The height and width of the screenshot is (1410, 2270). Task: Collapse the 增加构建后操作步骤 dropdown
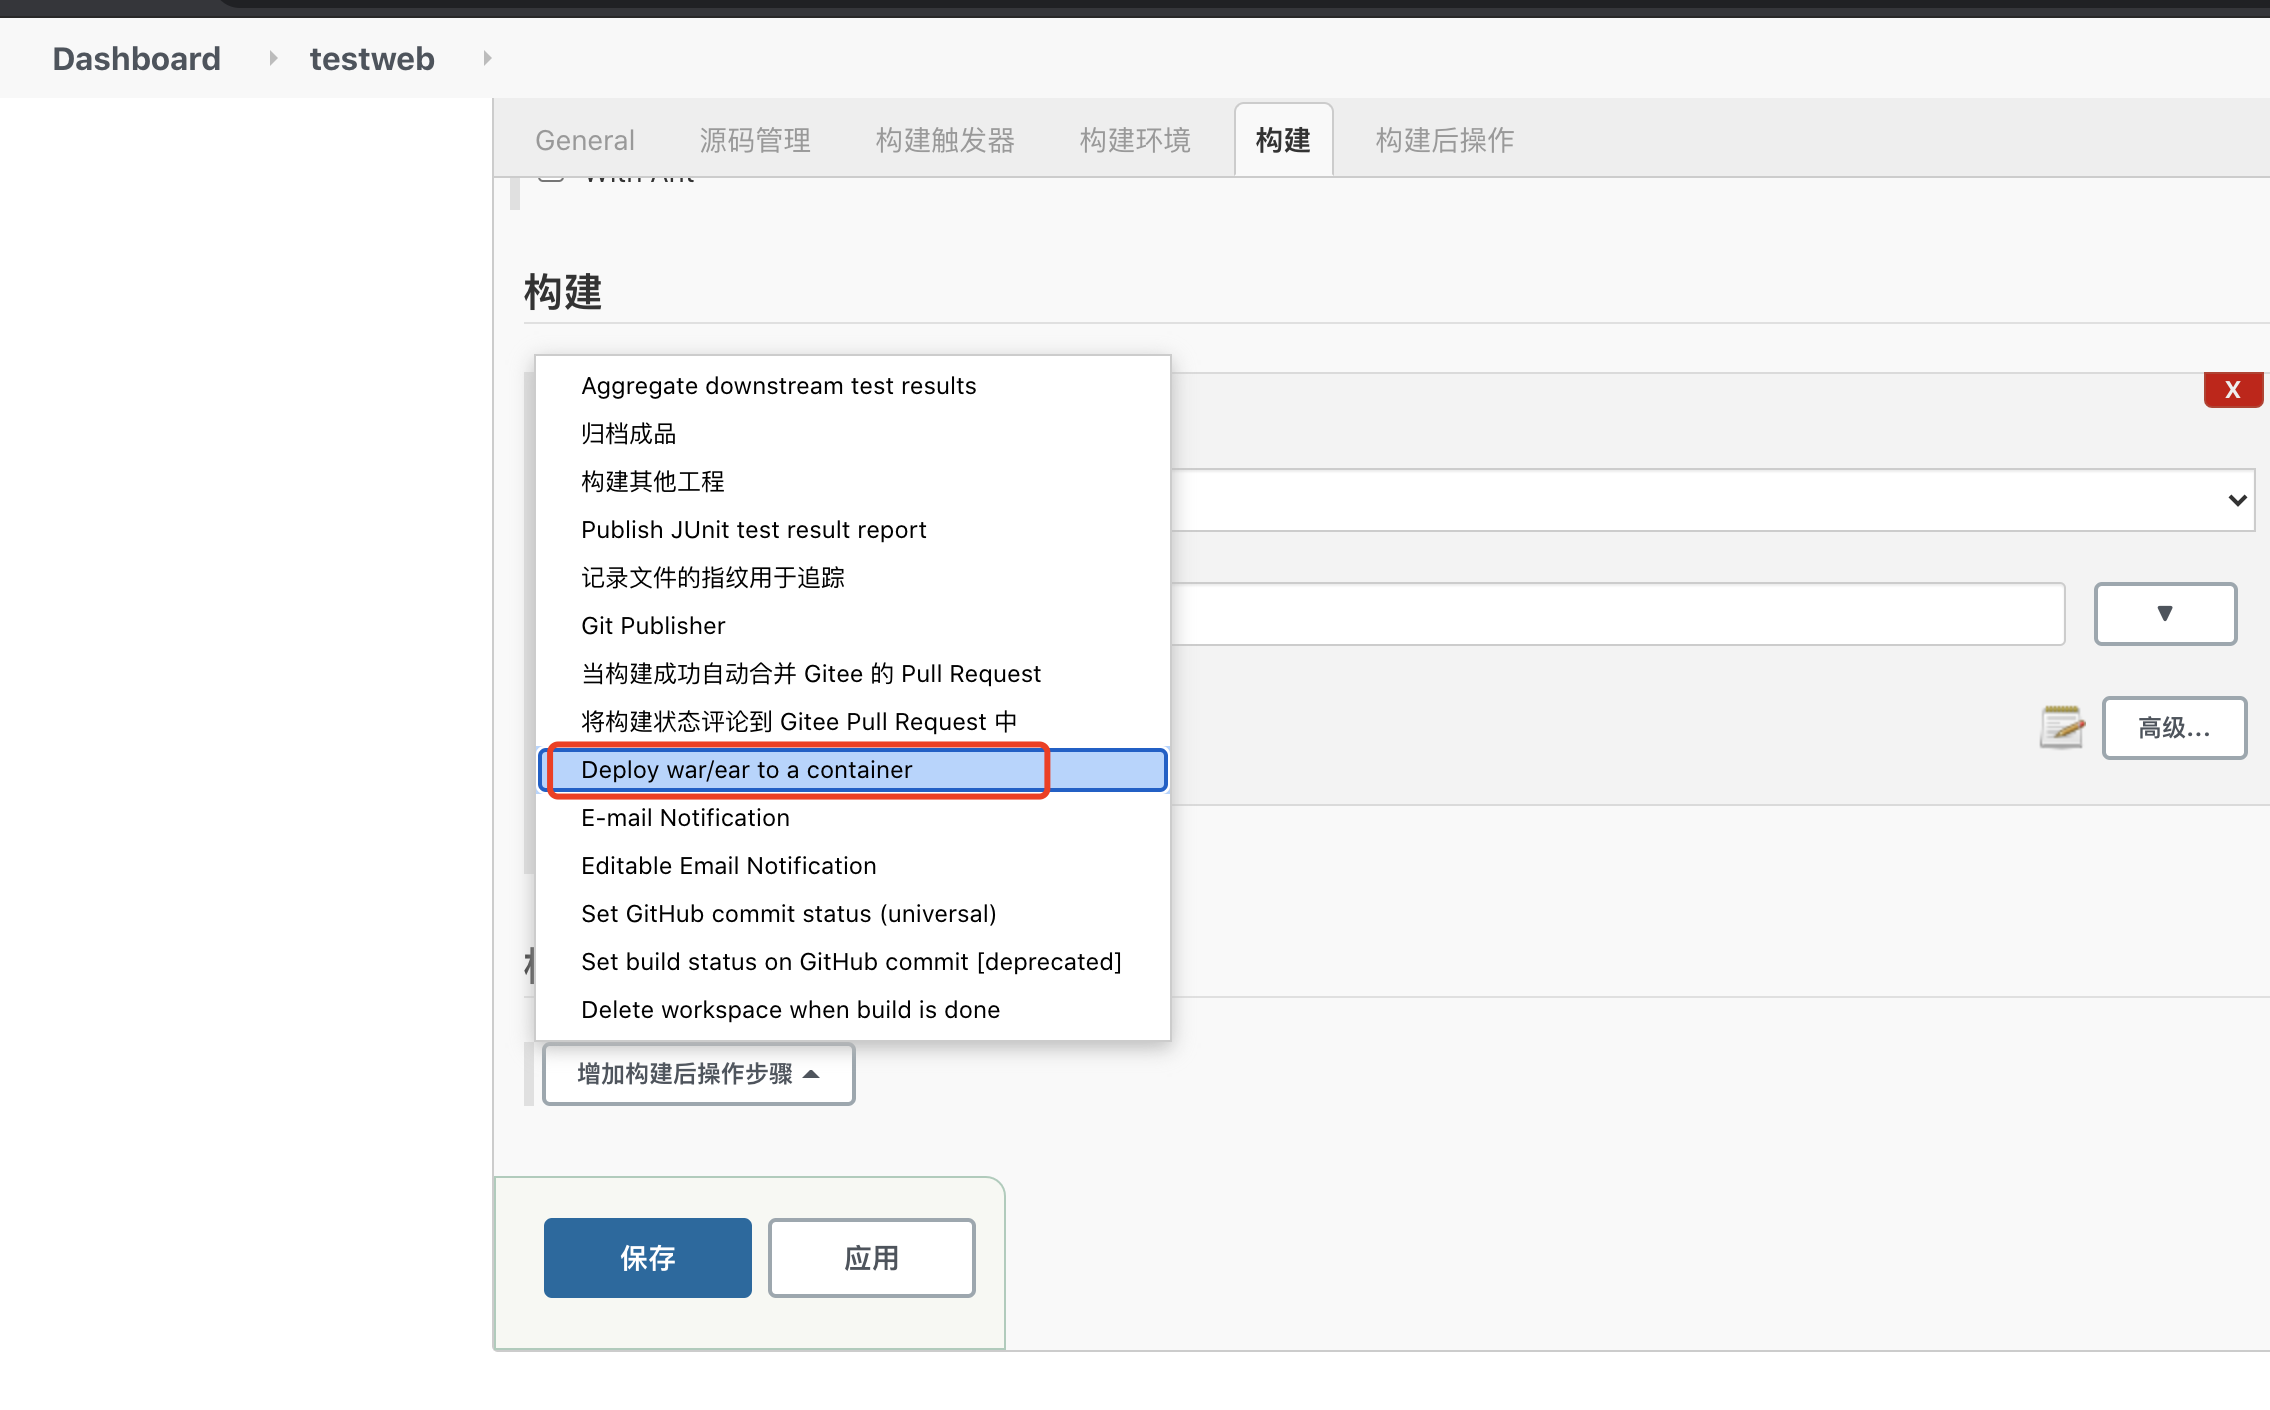(x=698, y=1074)
